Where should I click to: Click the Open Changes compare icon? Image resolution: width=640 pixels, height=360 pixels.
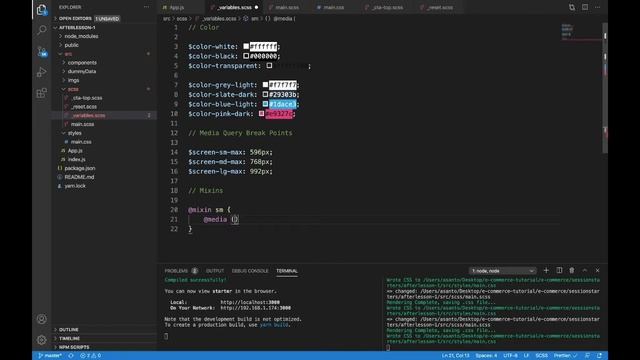point(572,7)
